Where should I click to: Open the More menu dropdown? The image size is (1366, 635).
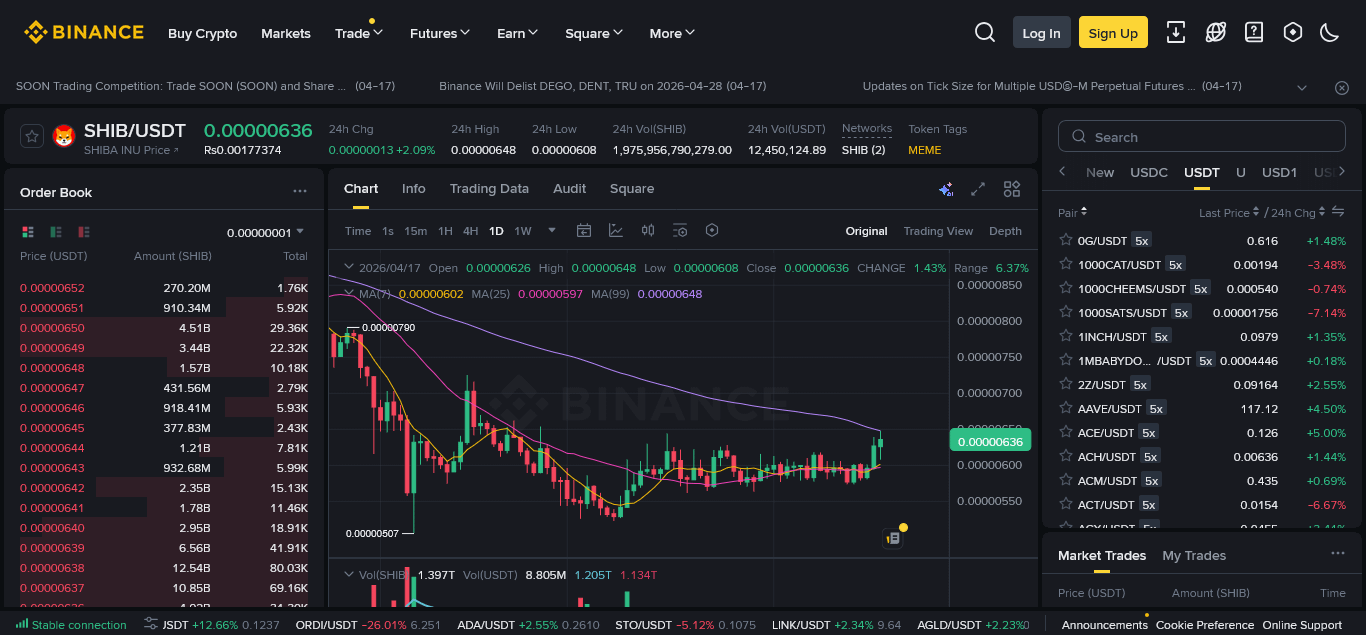[672, 33]
